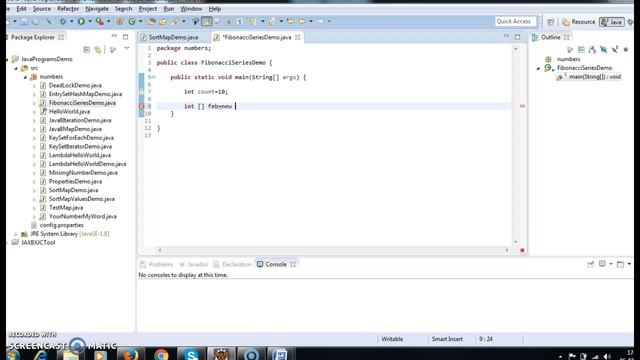
Task: Open the Window menu
Action: click(x=191, y=9)
